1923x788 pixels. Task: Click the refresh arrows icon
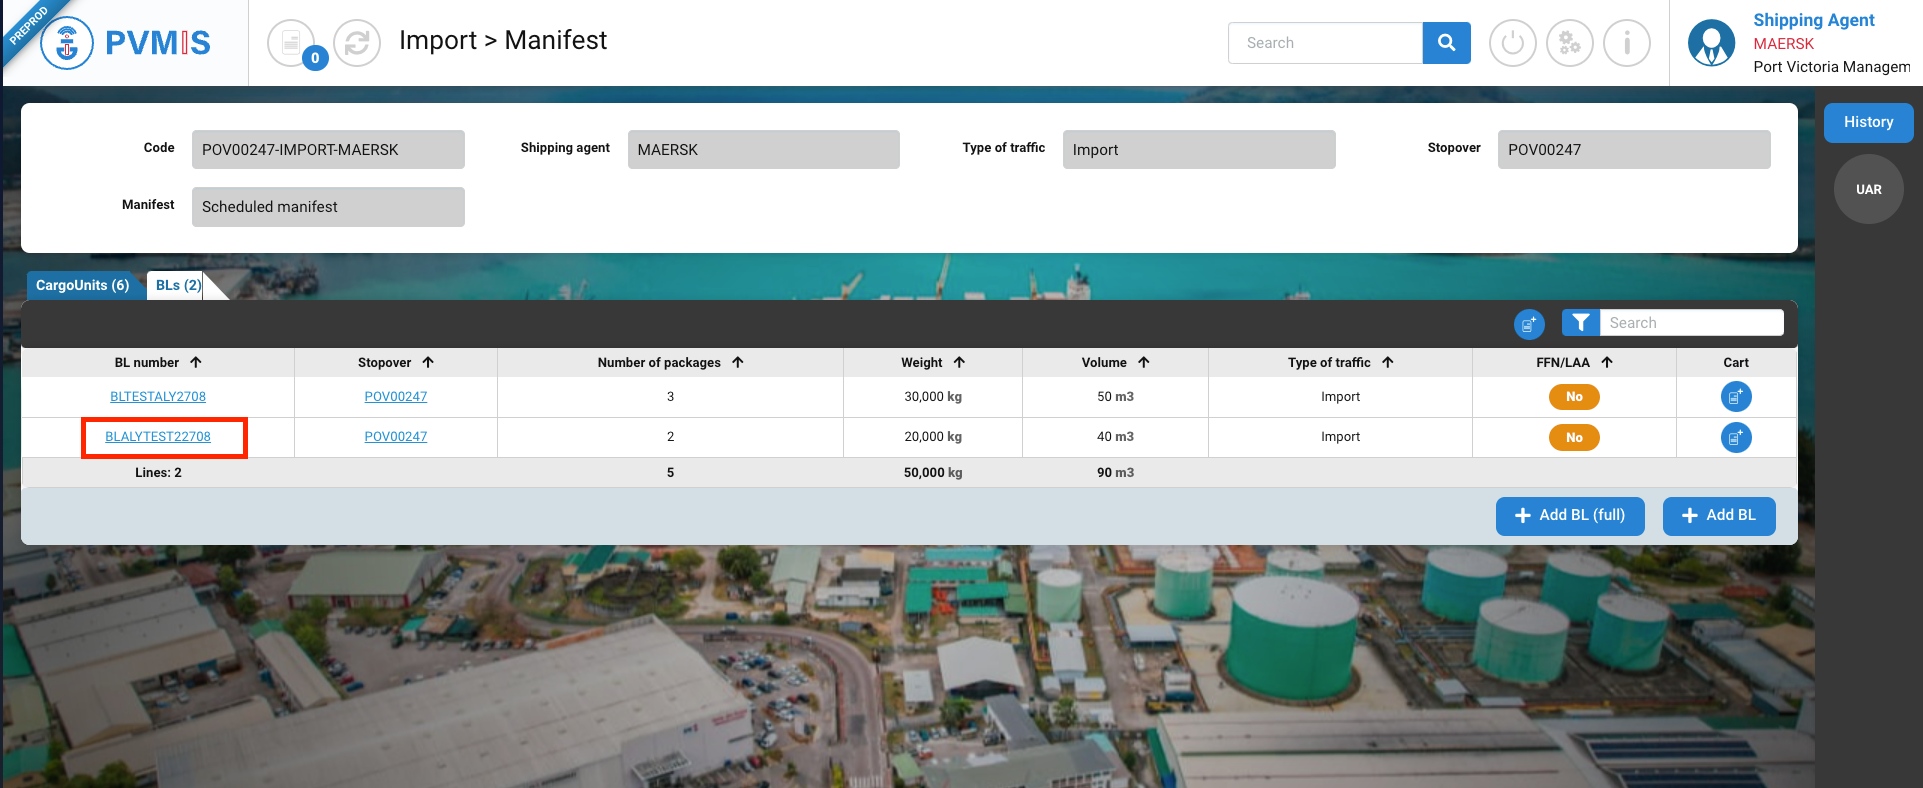(357, 43)
